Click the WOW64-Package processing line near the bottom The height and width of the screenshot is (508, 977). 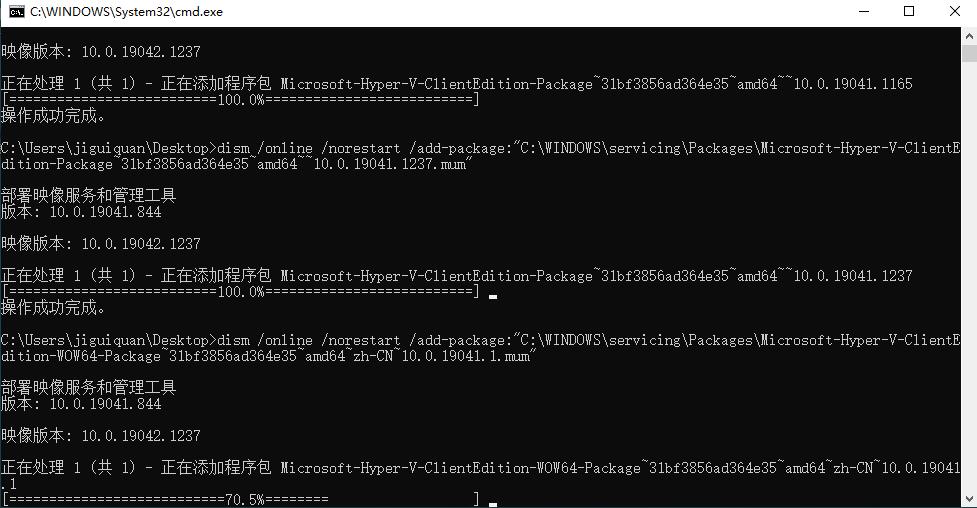click(480, 475)
